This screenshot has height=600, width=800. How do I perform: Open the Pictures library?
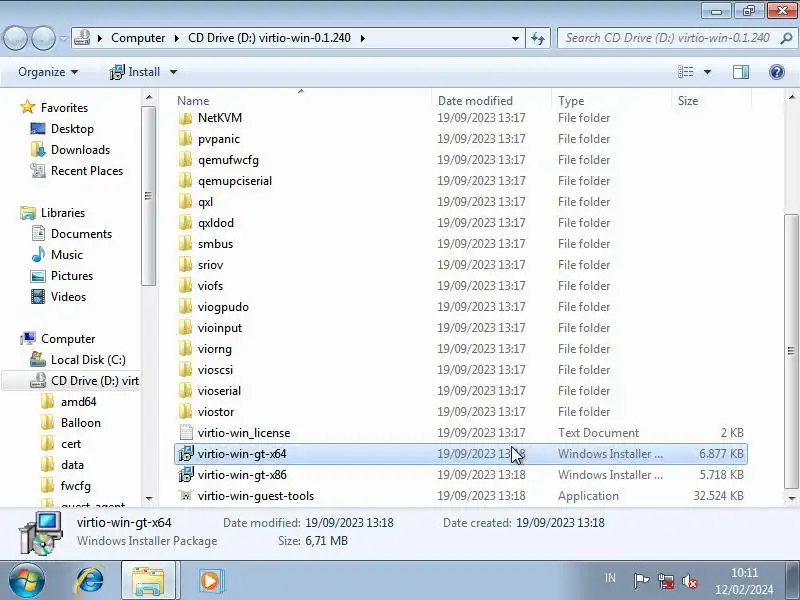72,276
